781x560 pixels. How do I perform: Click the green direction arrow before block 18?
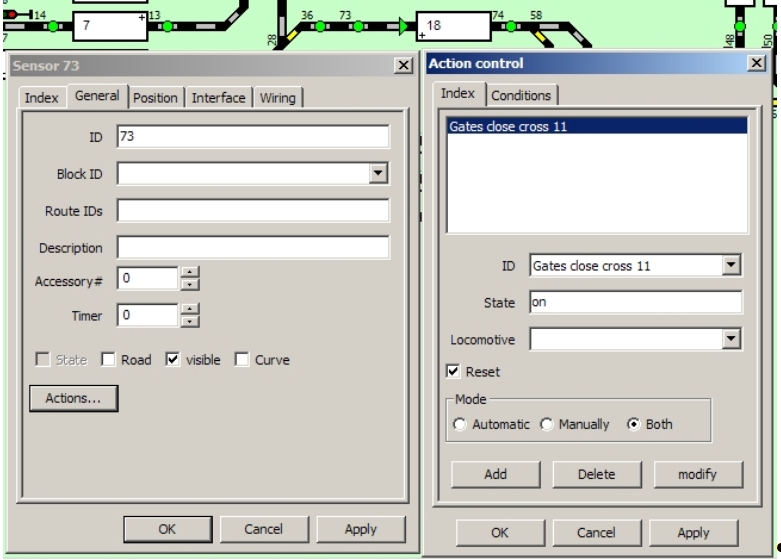click(403, 27)
